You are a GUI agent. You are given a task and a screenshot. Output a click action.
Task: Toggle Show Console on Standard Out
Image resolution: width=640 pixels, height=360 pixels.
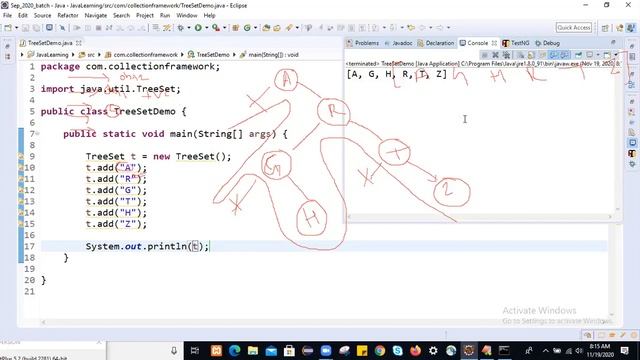[553, 55]
